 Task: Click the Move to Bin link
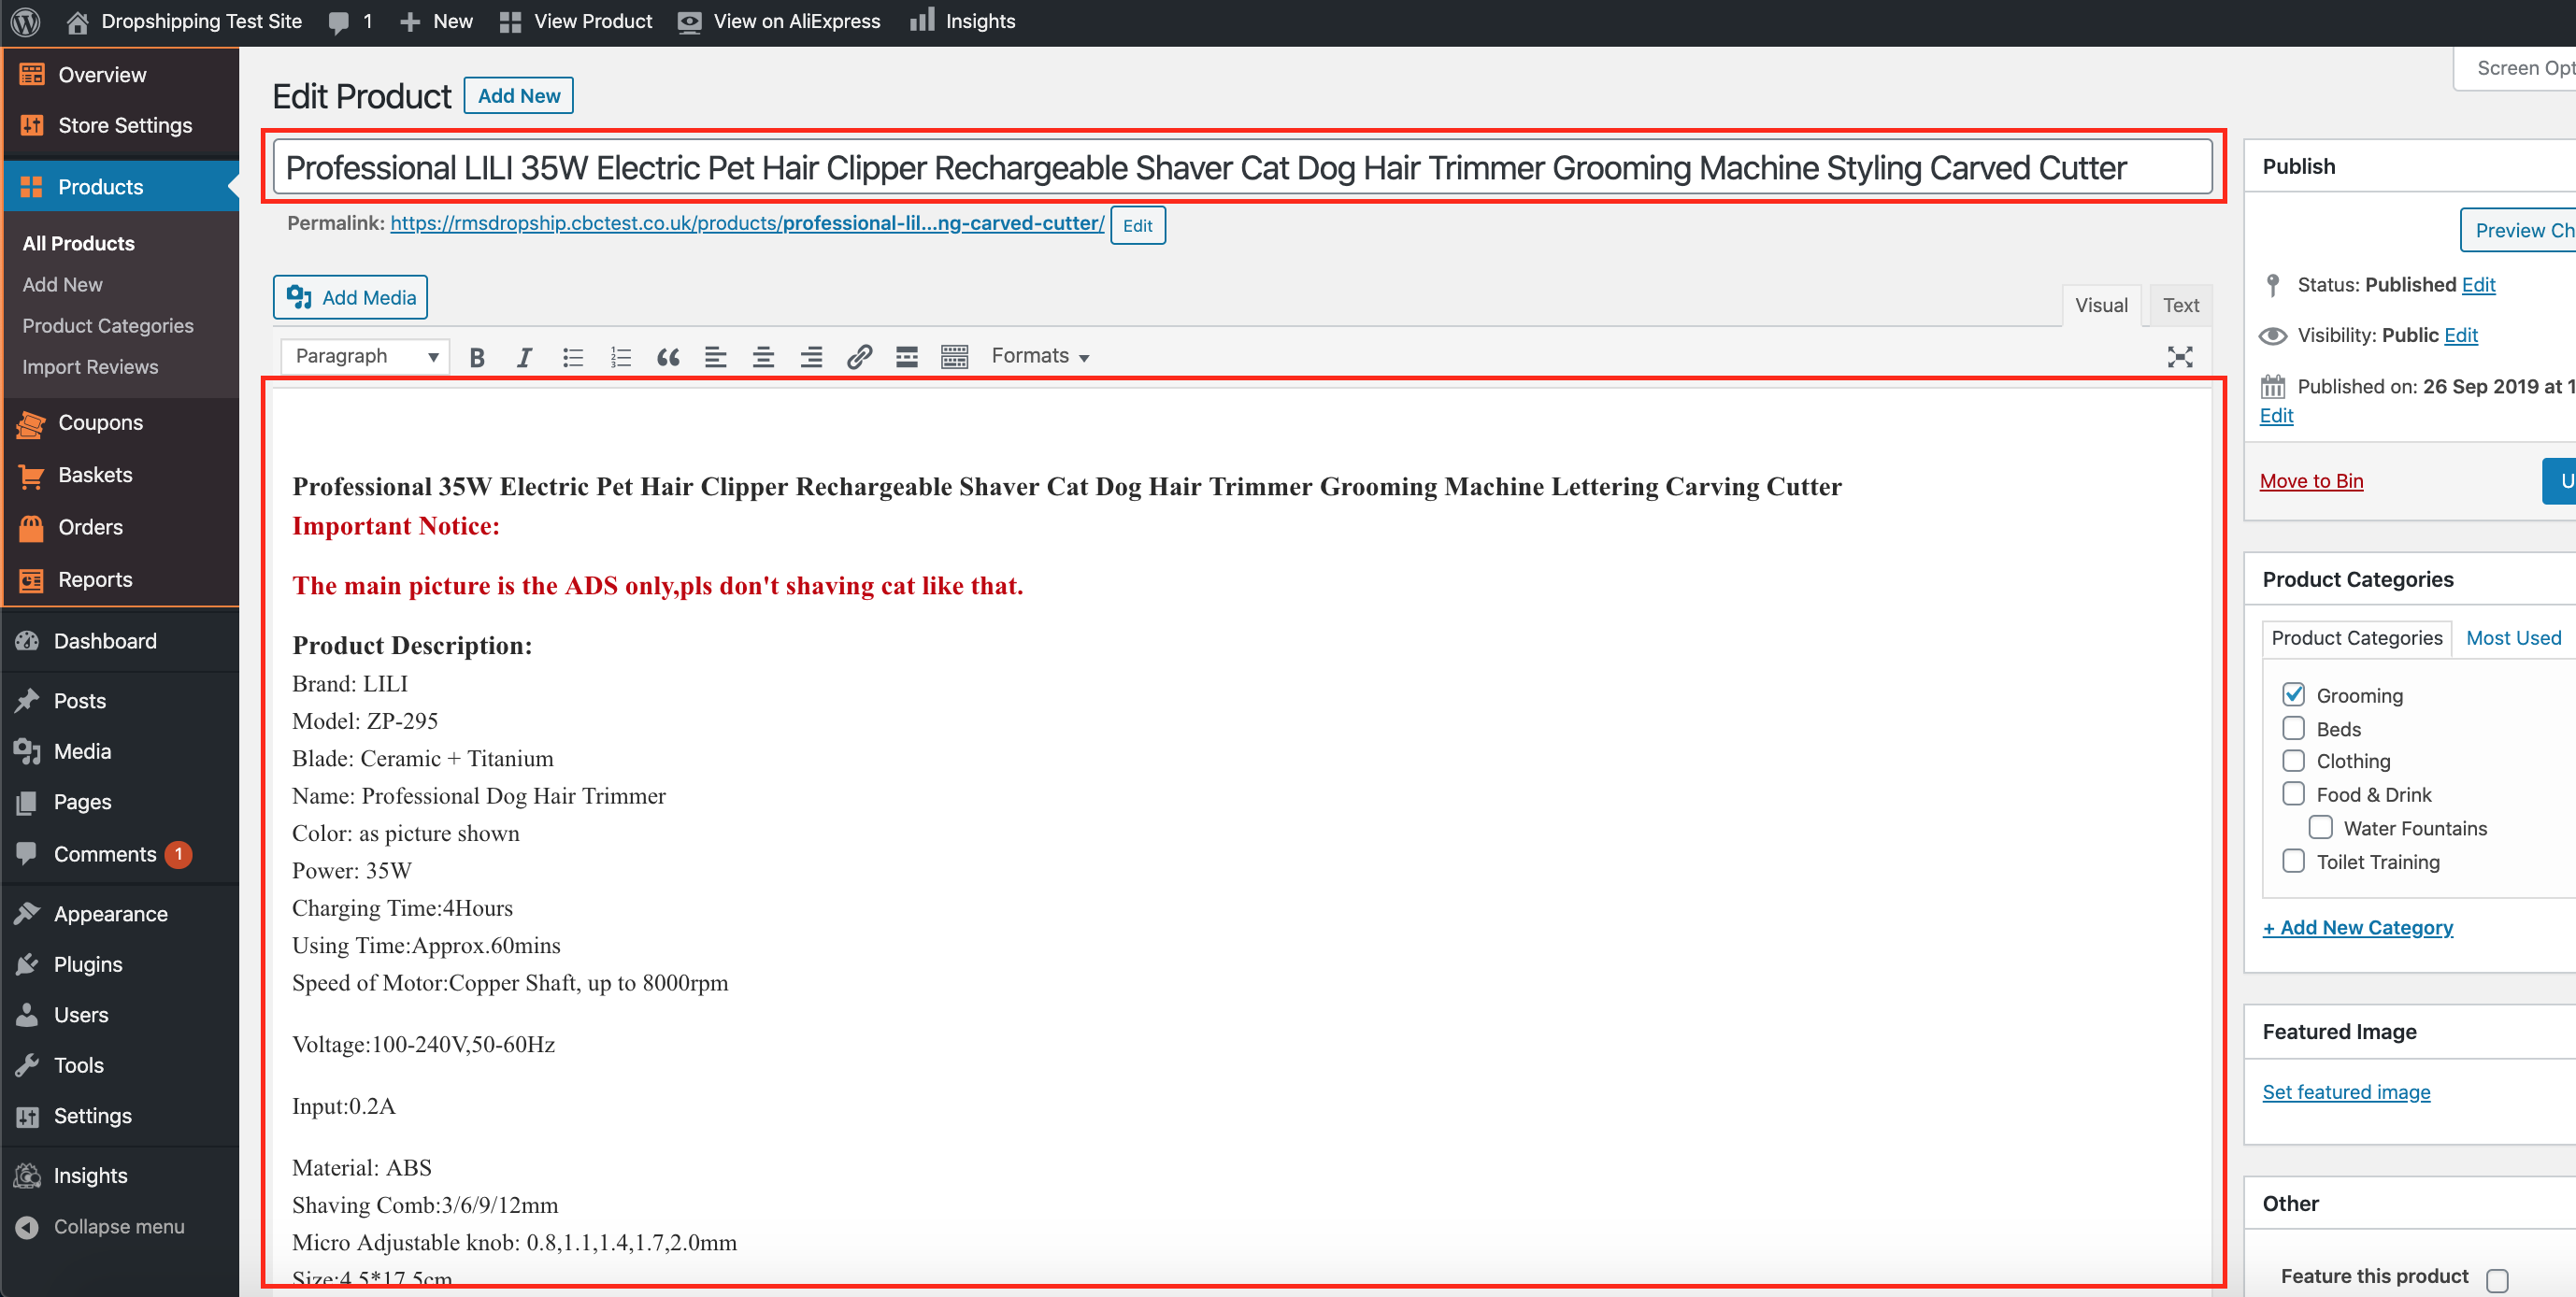(2311, 481)
